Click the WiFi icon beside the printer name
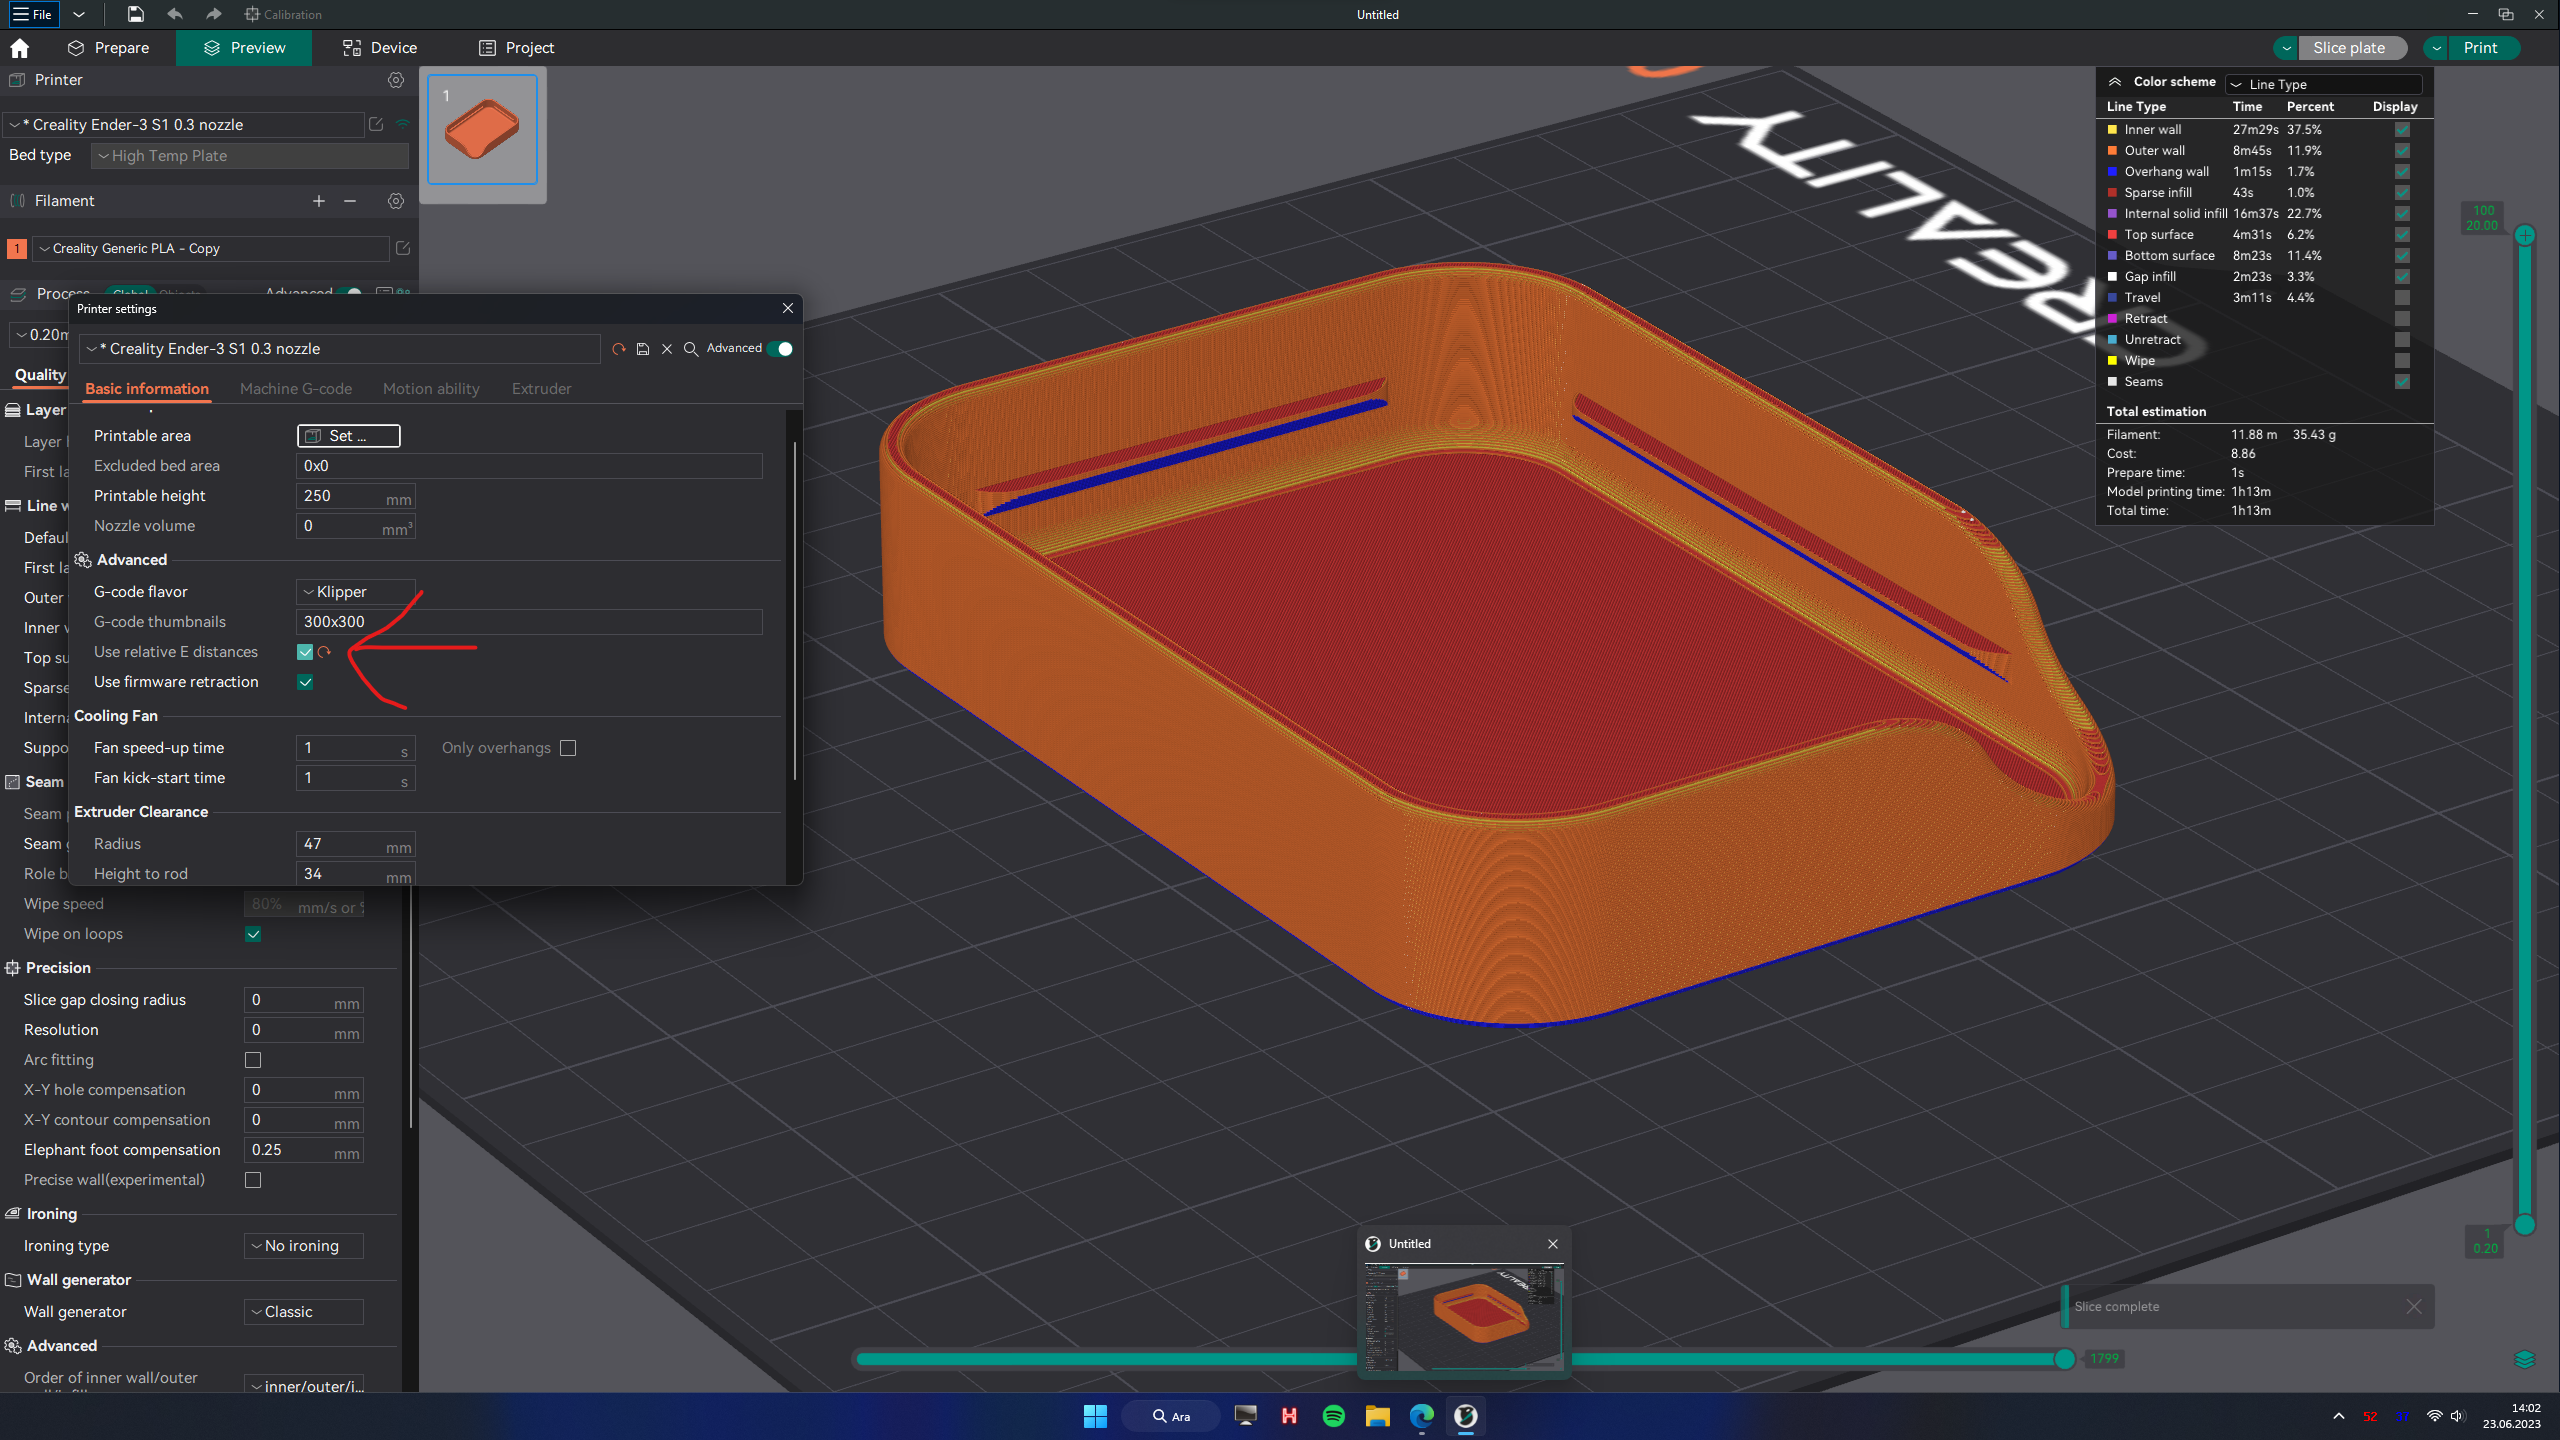This screenshot has height=1440, width=2560. click(x=403, y=124)
